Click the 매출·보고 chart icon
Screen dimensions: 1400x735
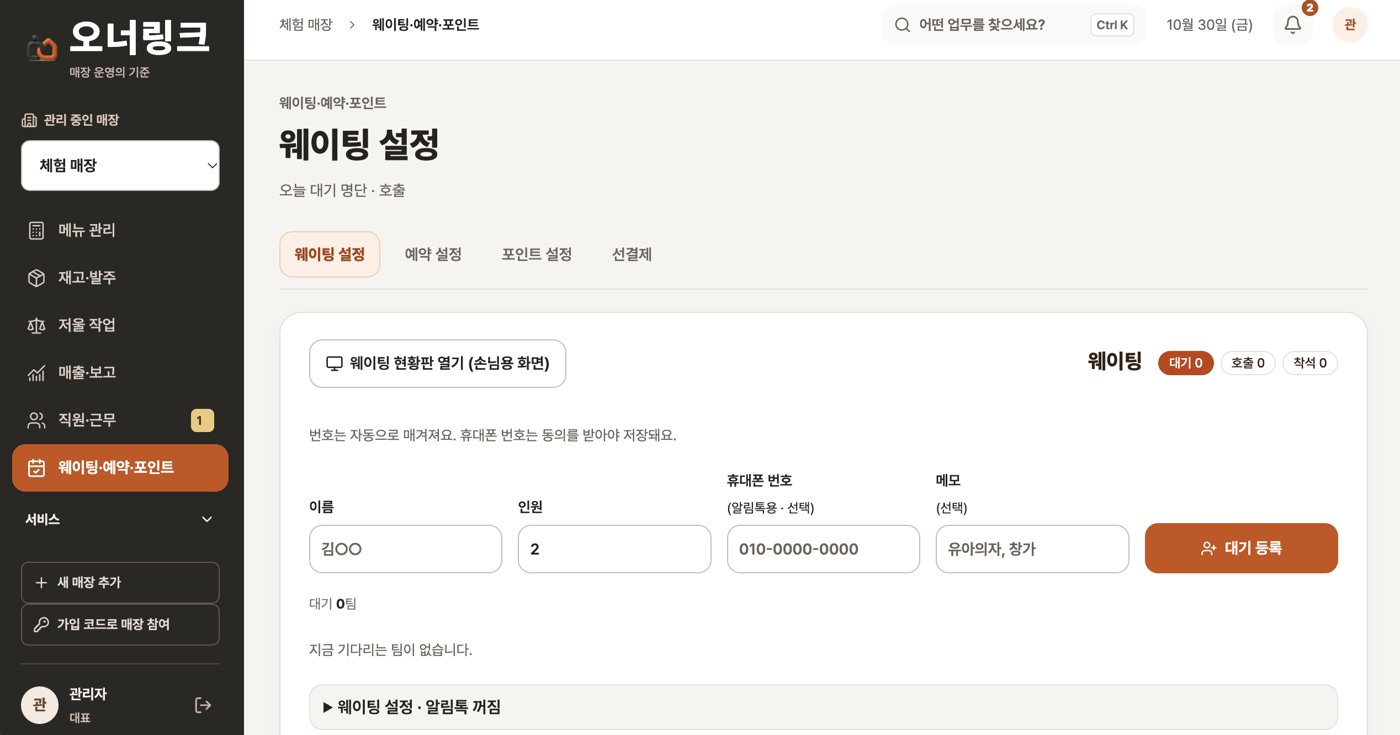click(x=37, y=372)
